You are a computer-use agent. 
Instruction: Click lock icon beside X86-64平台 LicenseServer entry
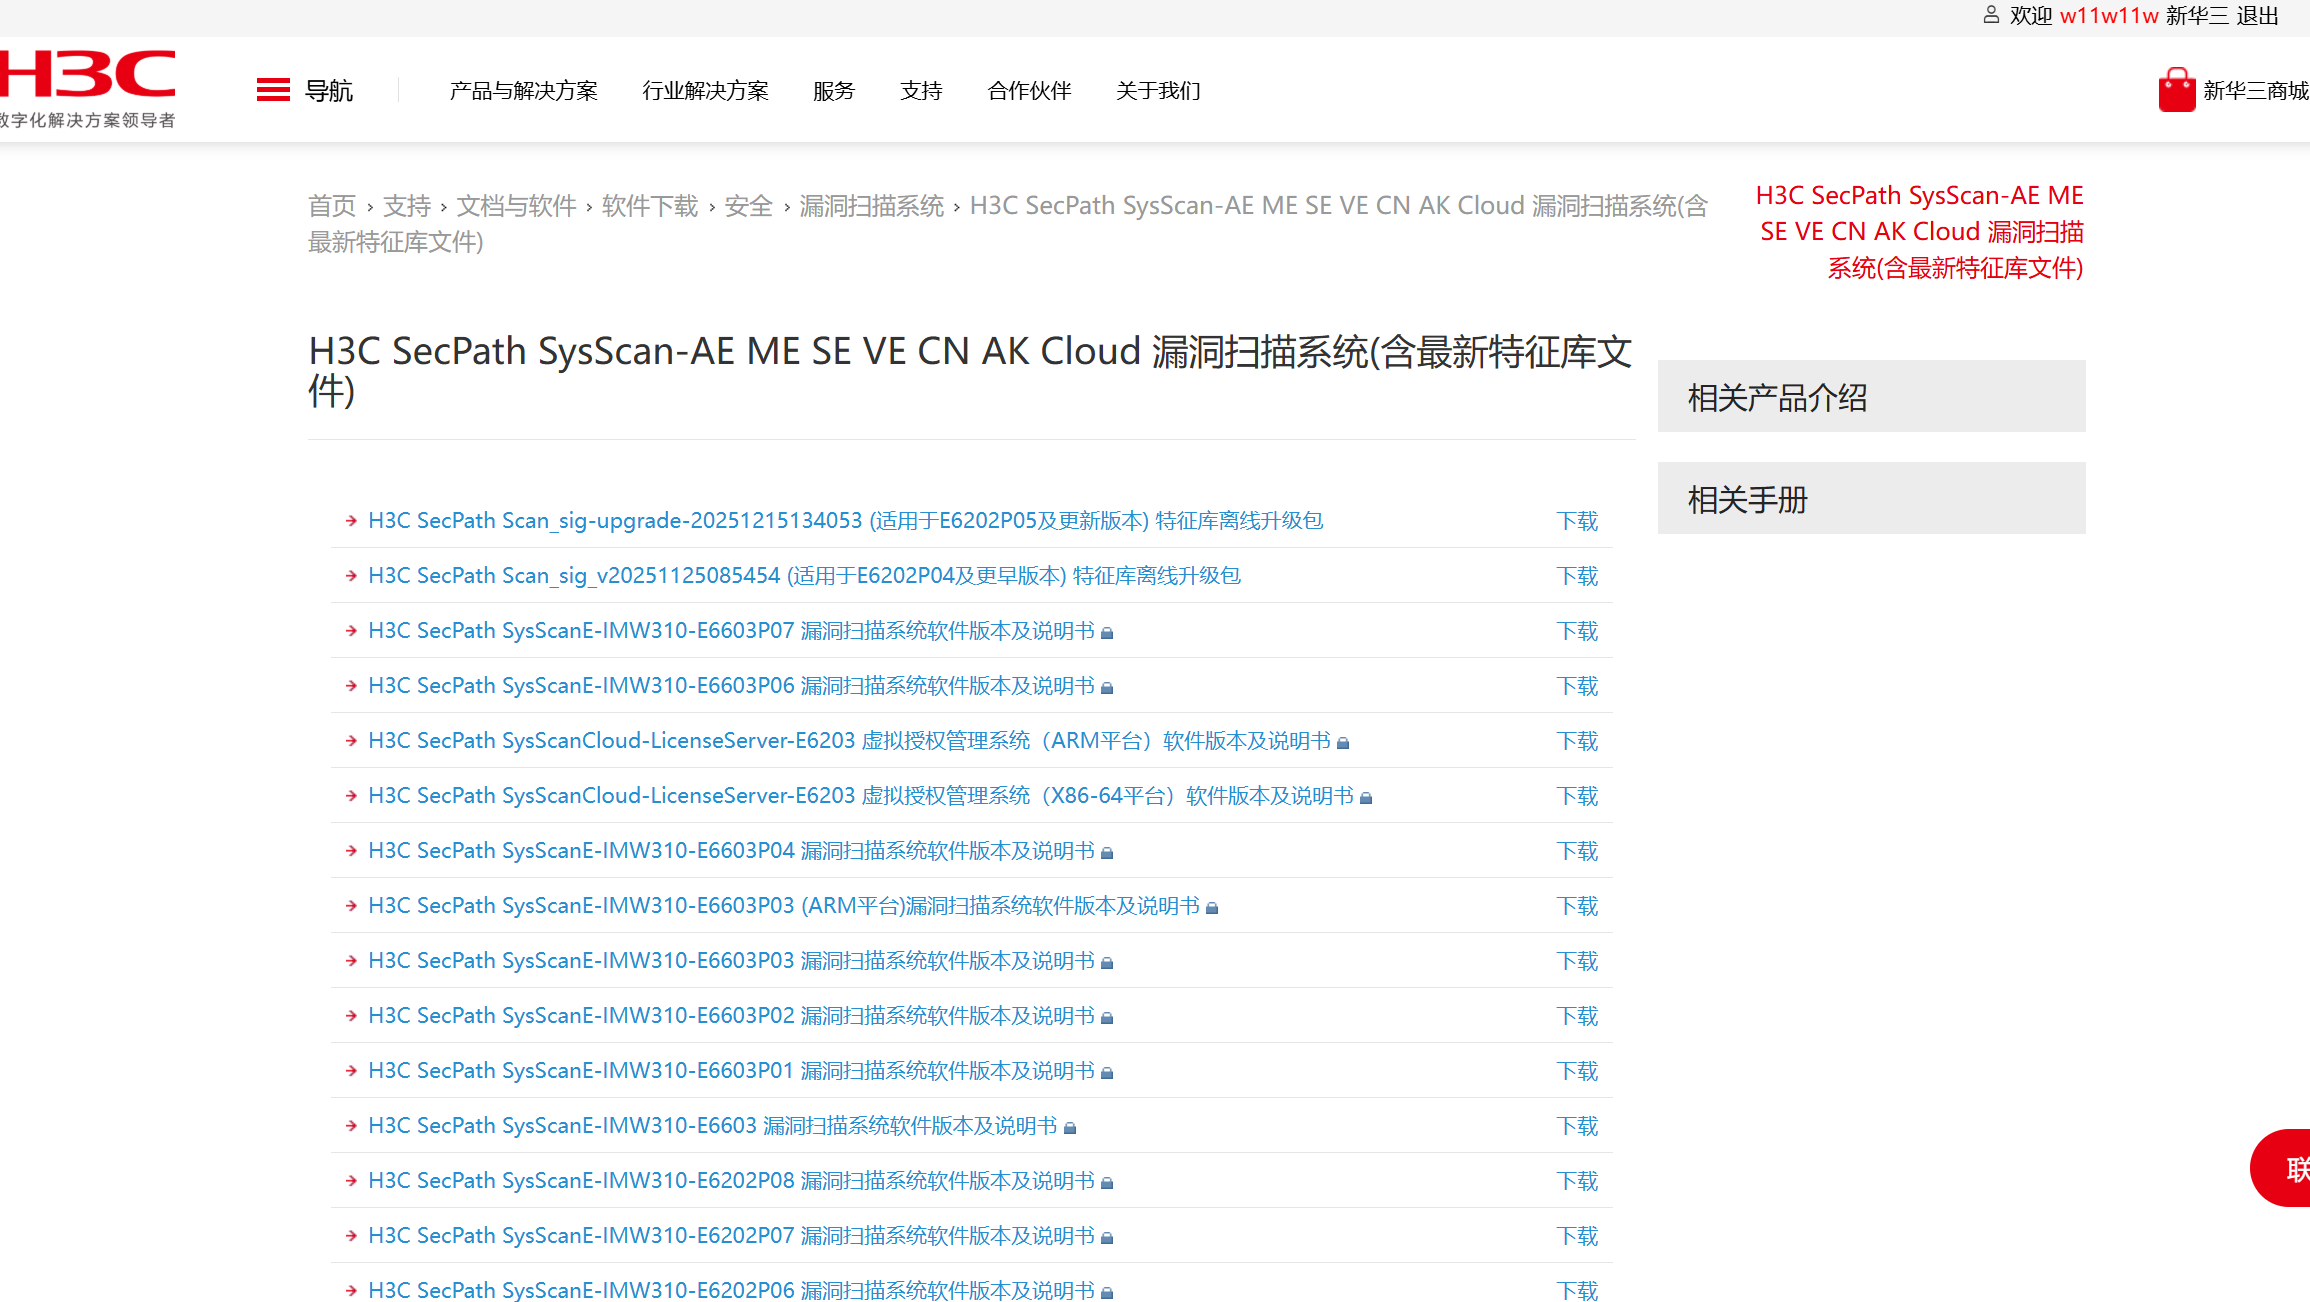(x=1366, y=797)
